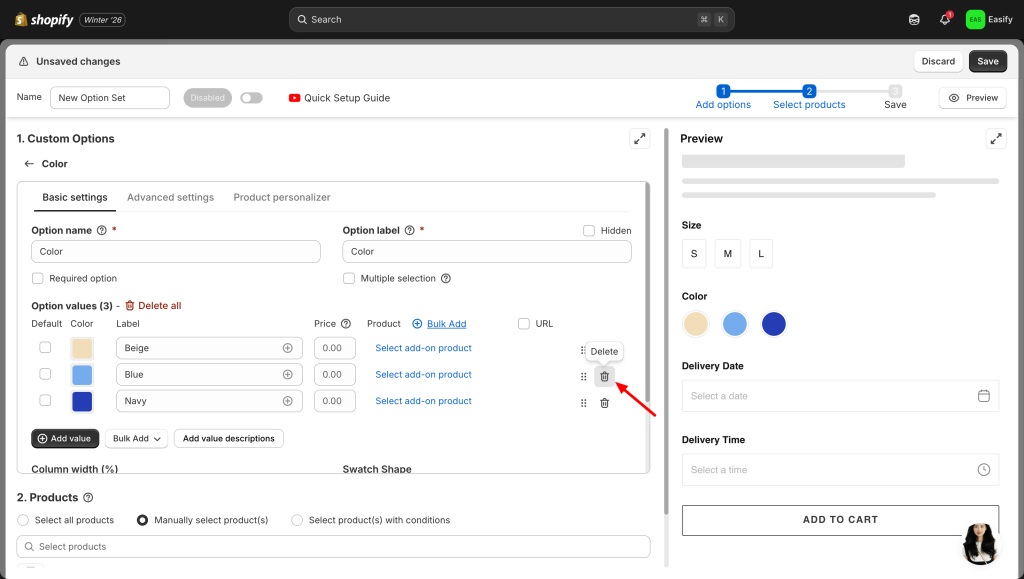Expand the Preview panel to fullscreen

tap(995, 139)
